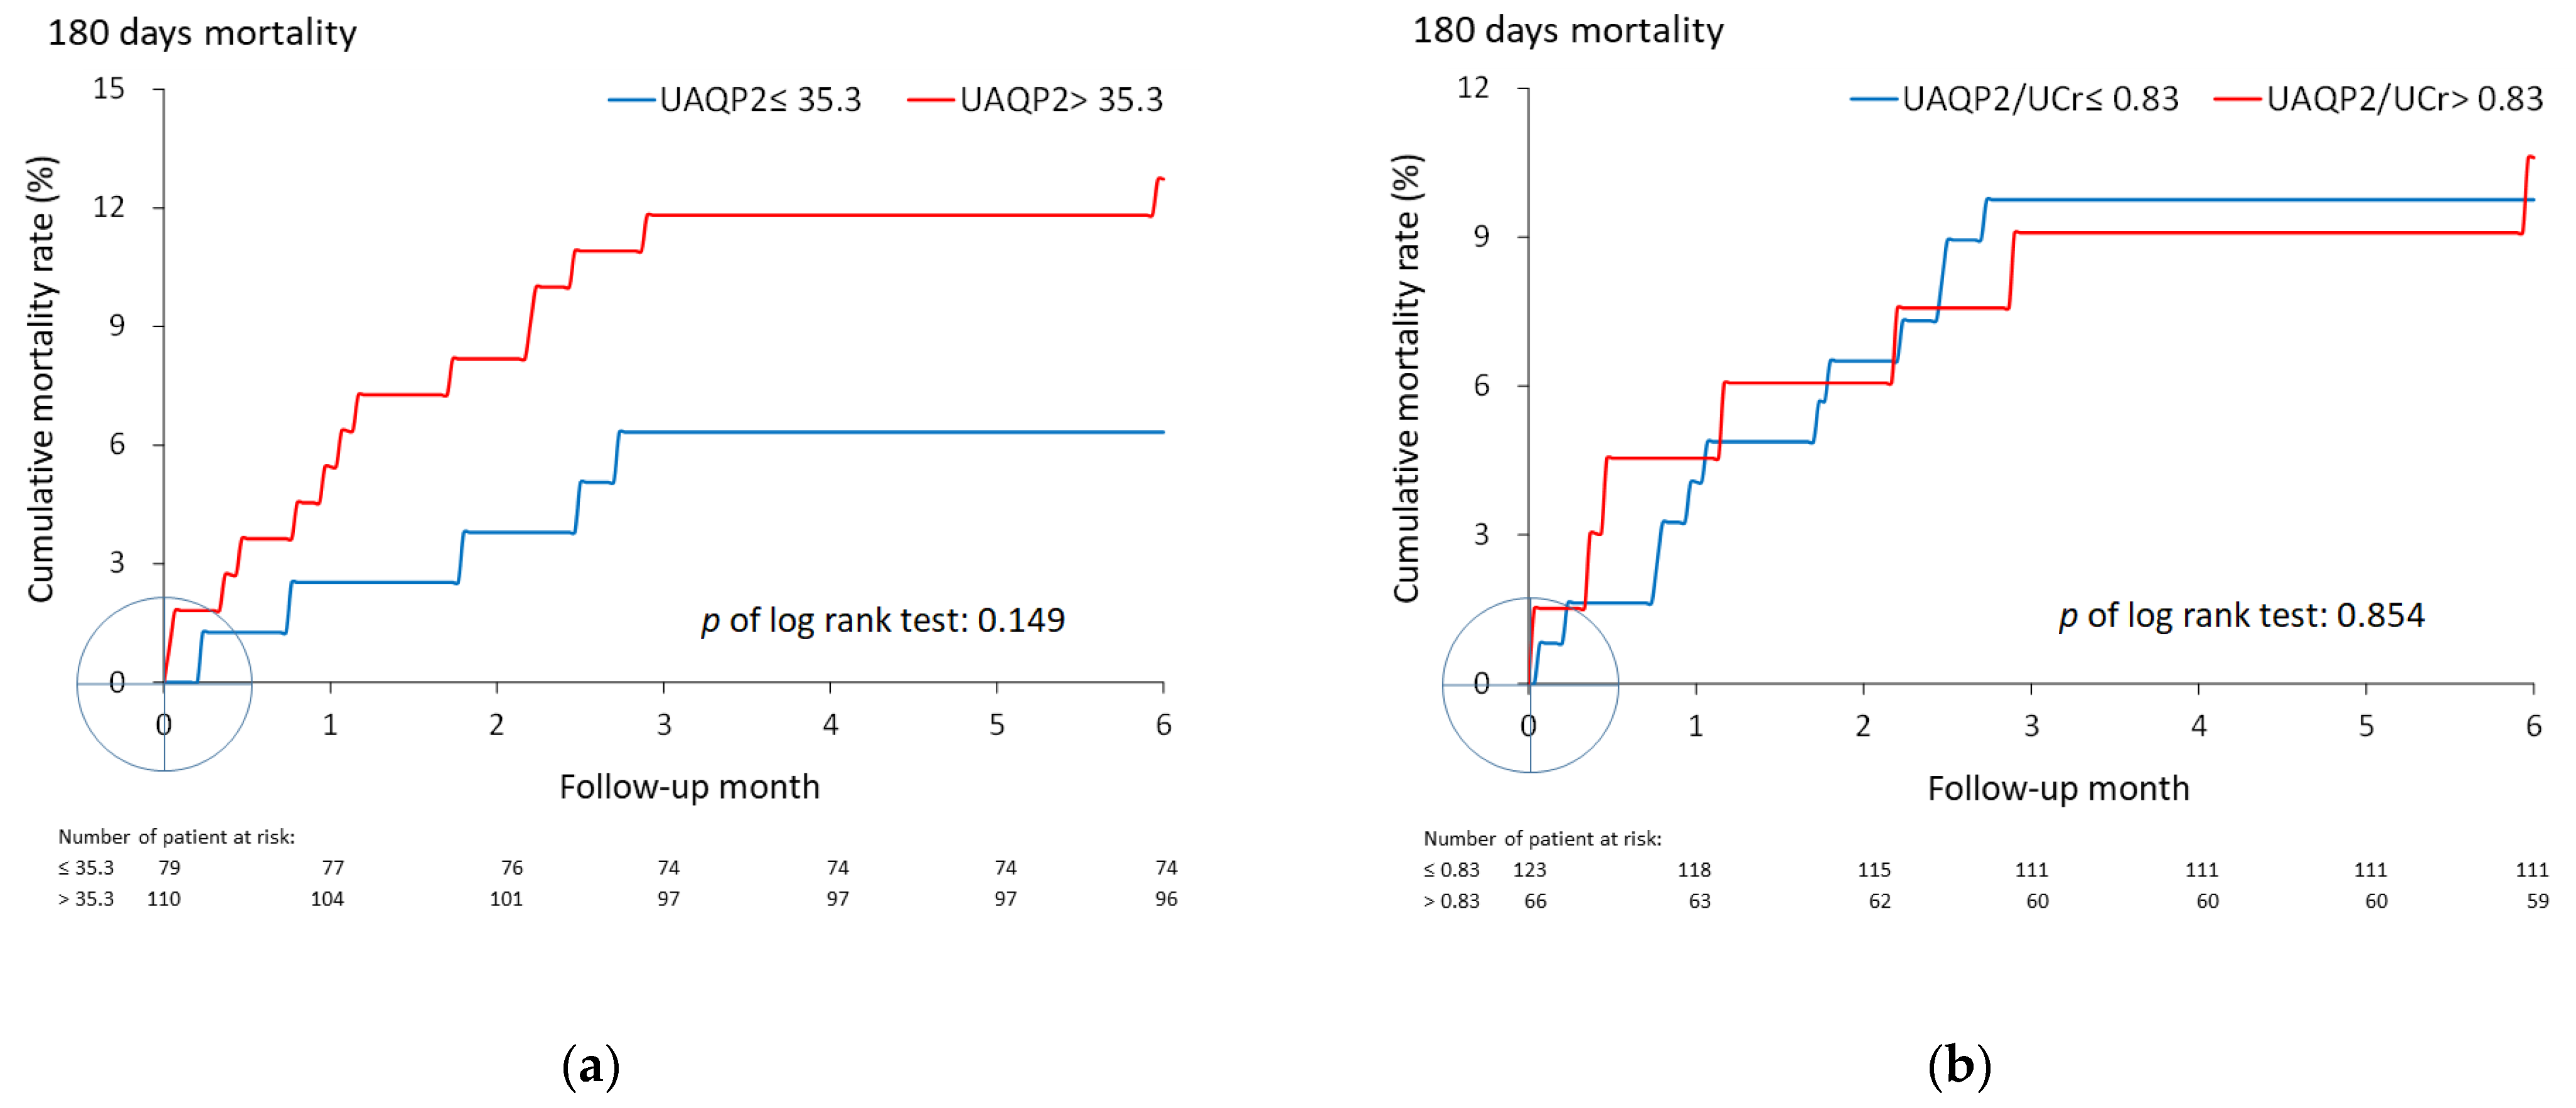Screen dimensions: 2576x1108
Task: Click the Number of patient at risk heading in panel (b)
Action: [x=1542, y=839]
